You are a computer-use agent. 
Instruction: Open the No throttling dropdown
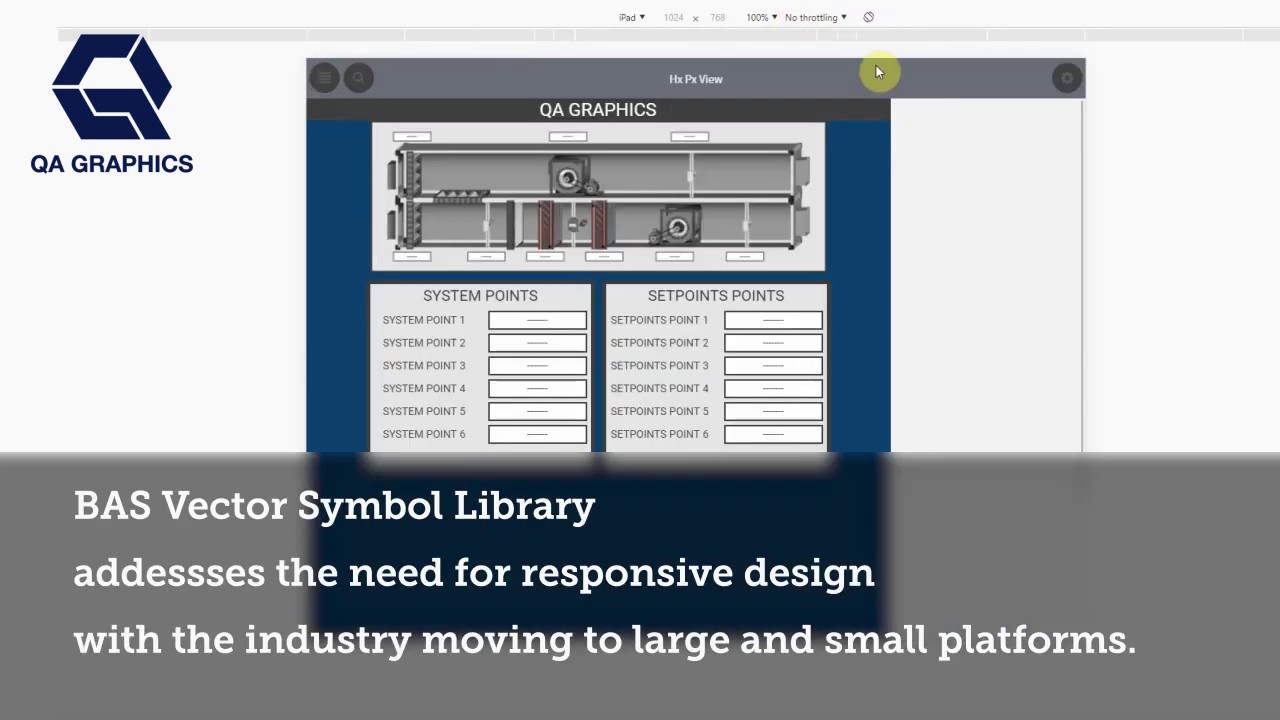coord(816,17)
